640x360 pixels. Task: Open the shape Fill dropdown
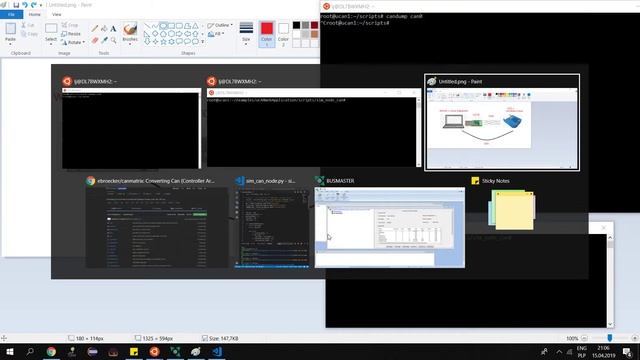(x=216, y=34)
